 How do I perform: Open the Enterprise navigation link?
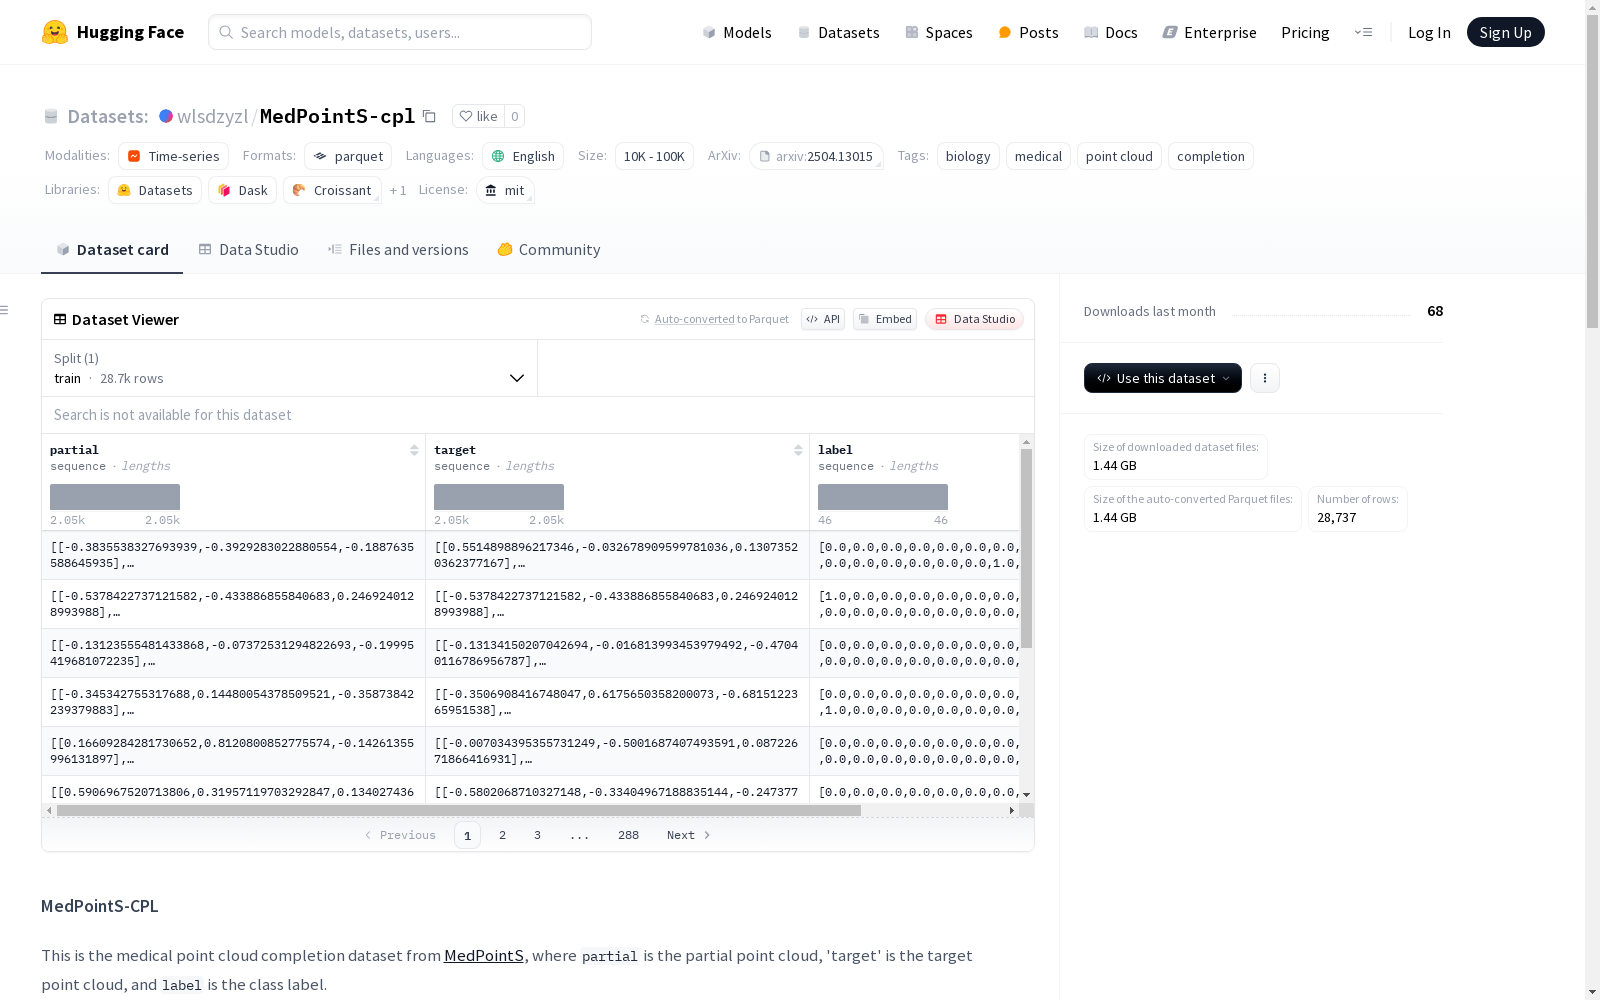tap(1209, 32)
